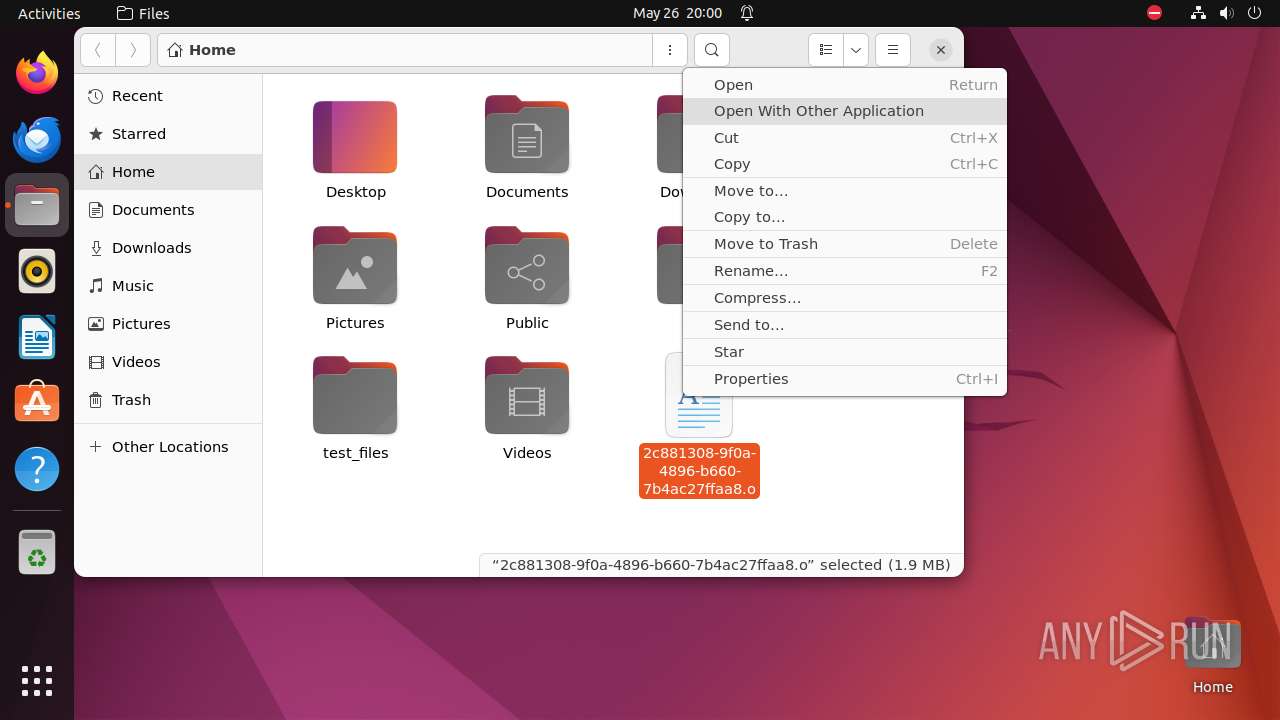Choose Open from the context menu
The image size is (1280, 720).
point(845,85)
